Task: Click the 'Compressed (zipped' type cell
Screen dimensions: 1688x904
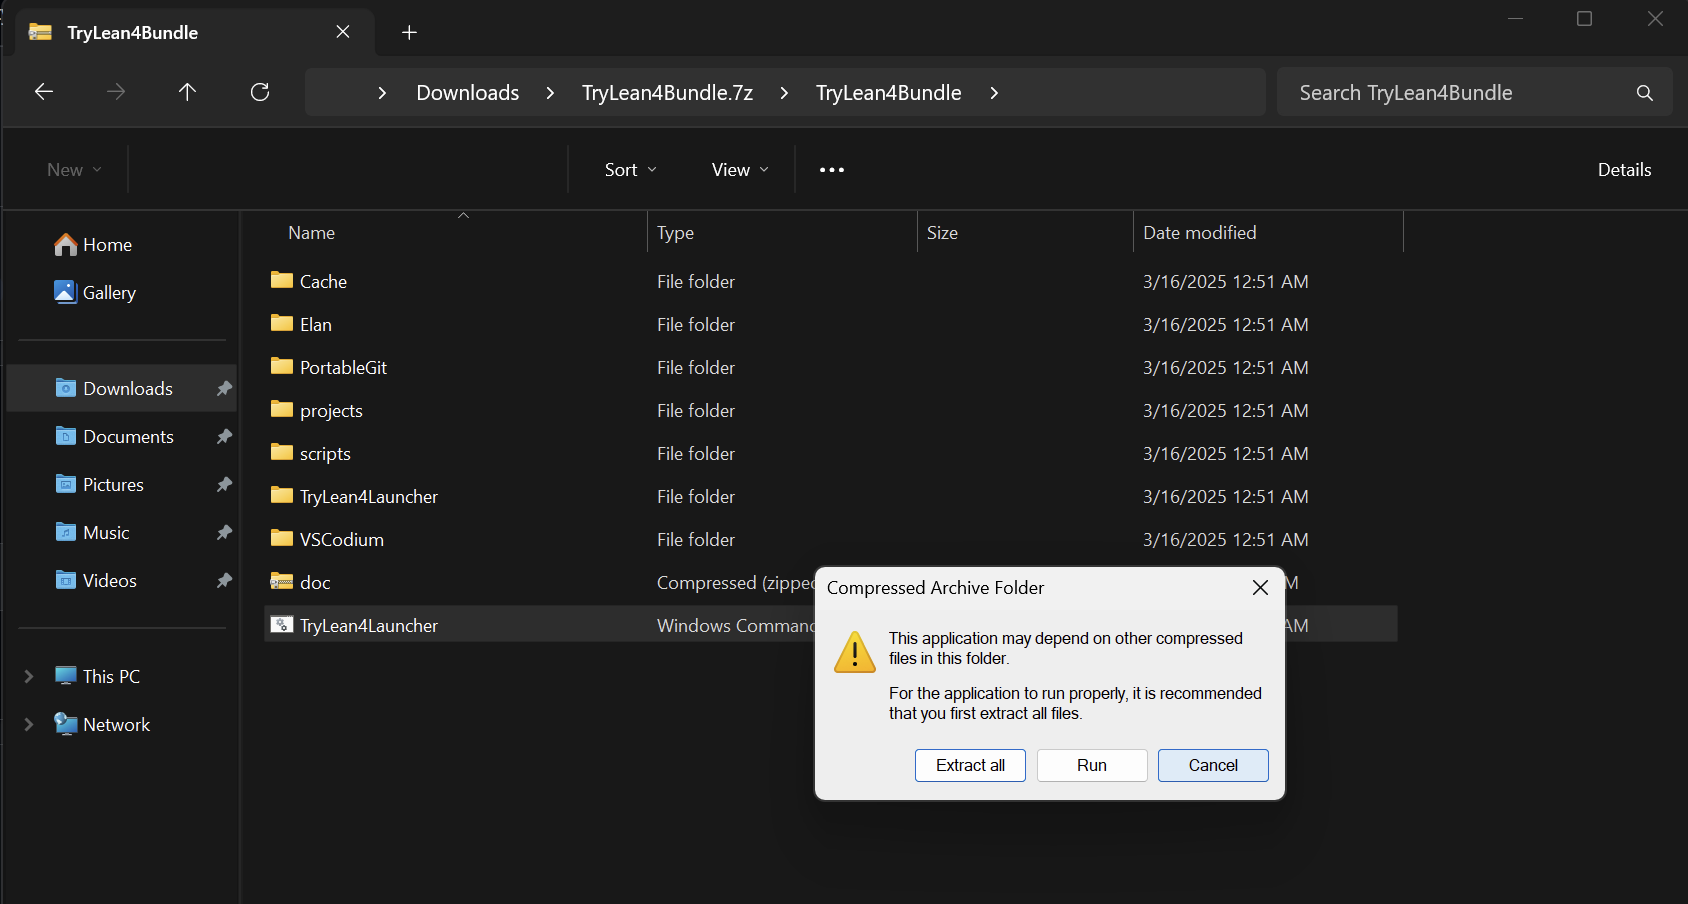Action: (736, 583)
